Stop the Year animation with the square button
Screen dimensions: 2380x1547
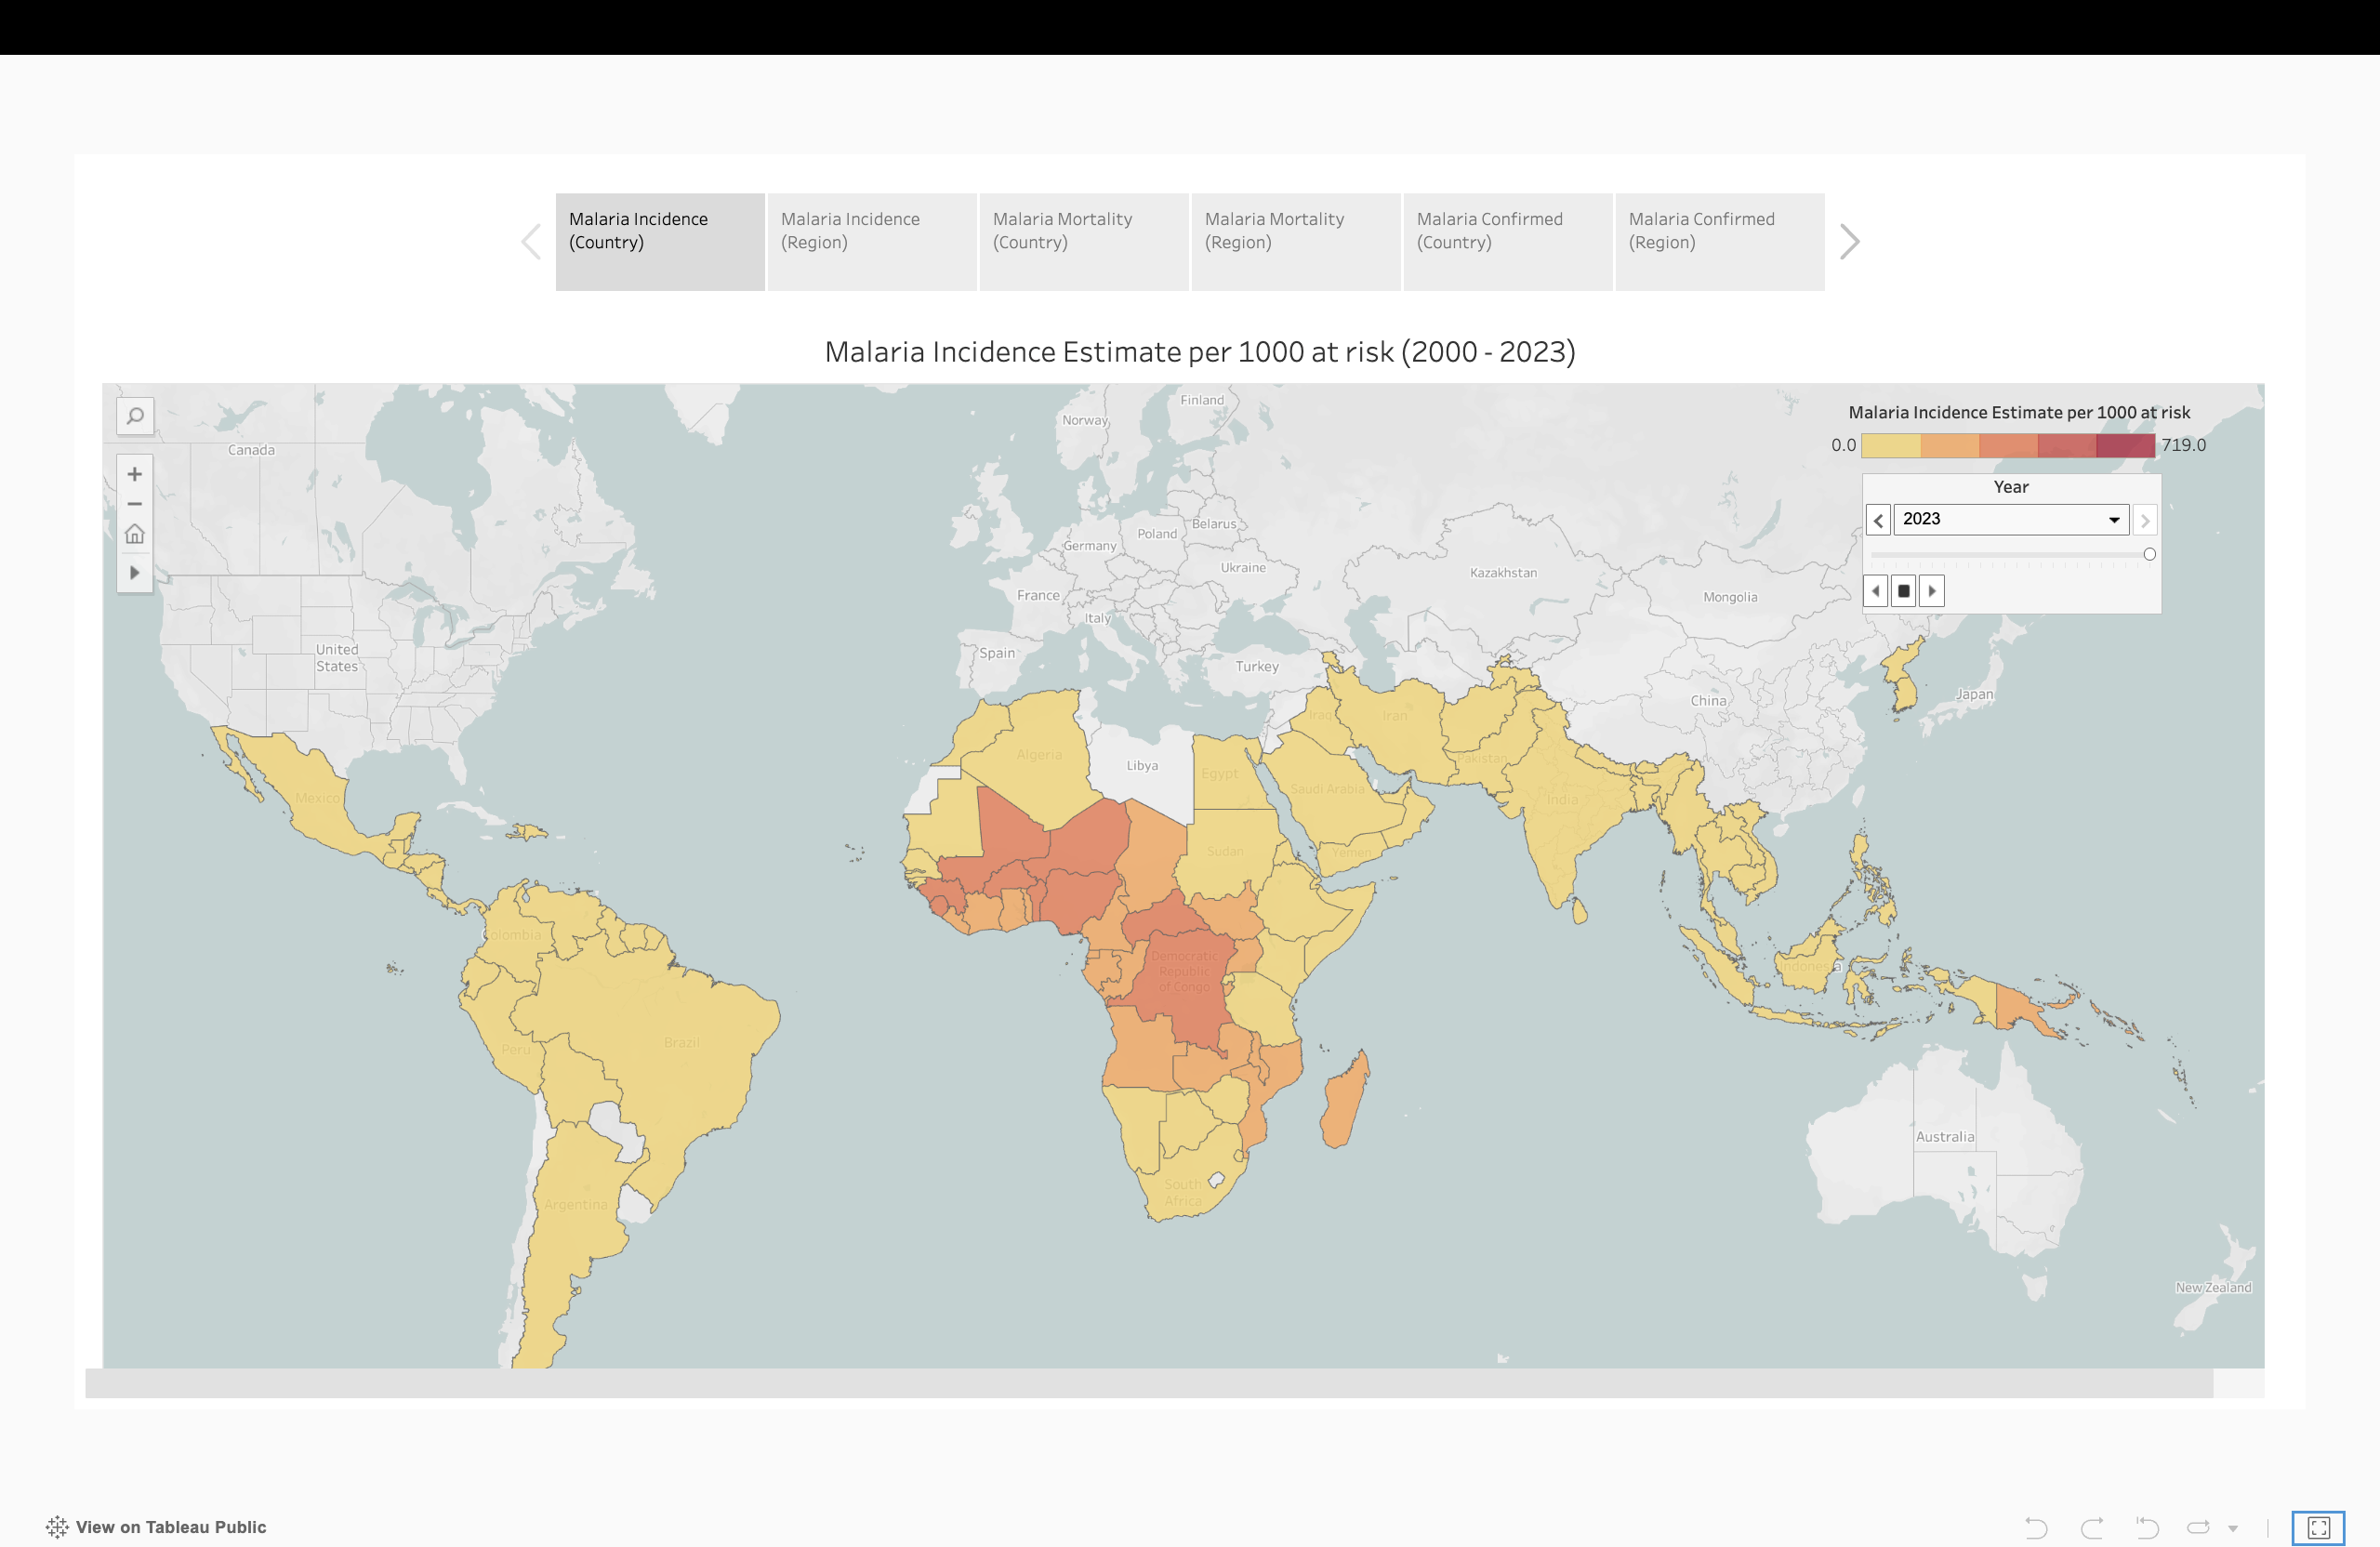click(1903, 591)
